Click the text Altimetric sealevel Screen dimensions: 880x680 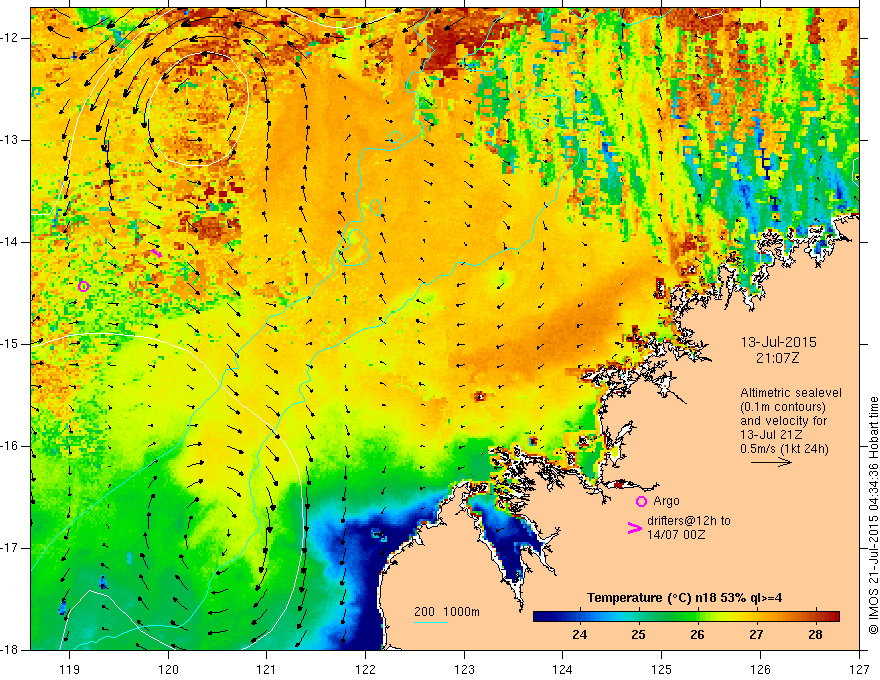pos(791,393)
